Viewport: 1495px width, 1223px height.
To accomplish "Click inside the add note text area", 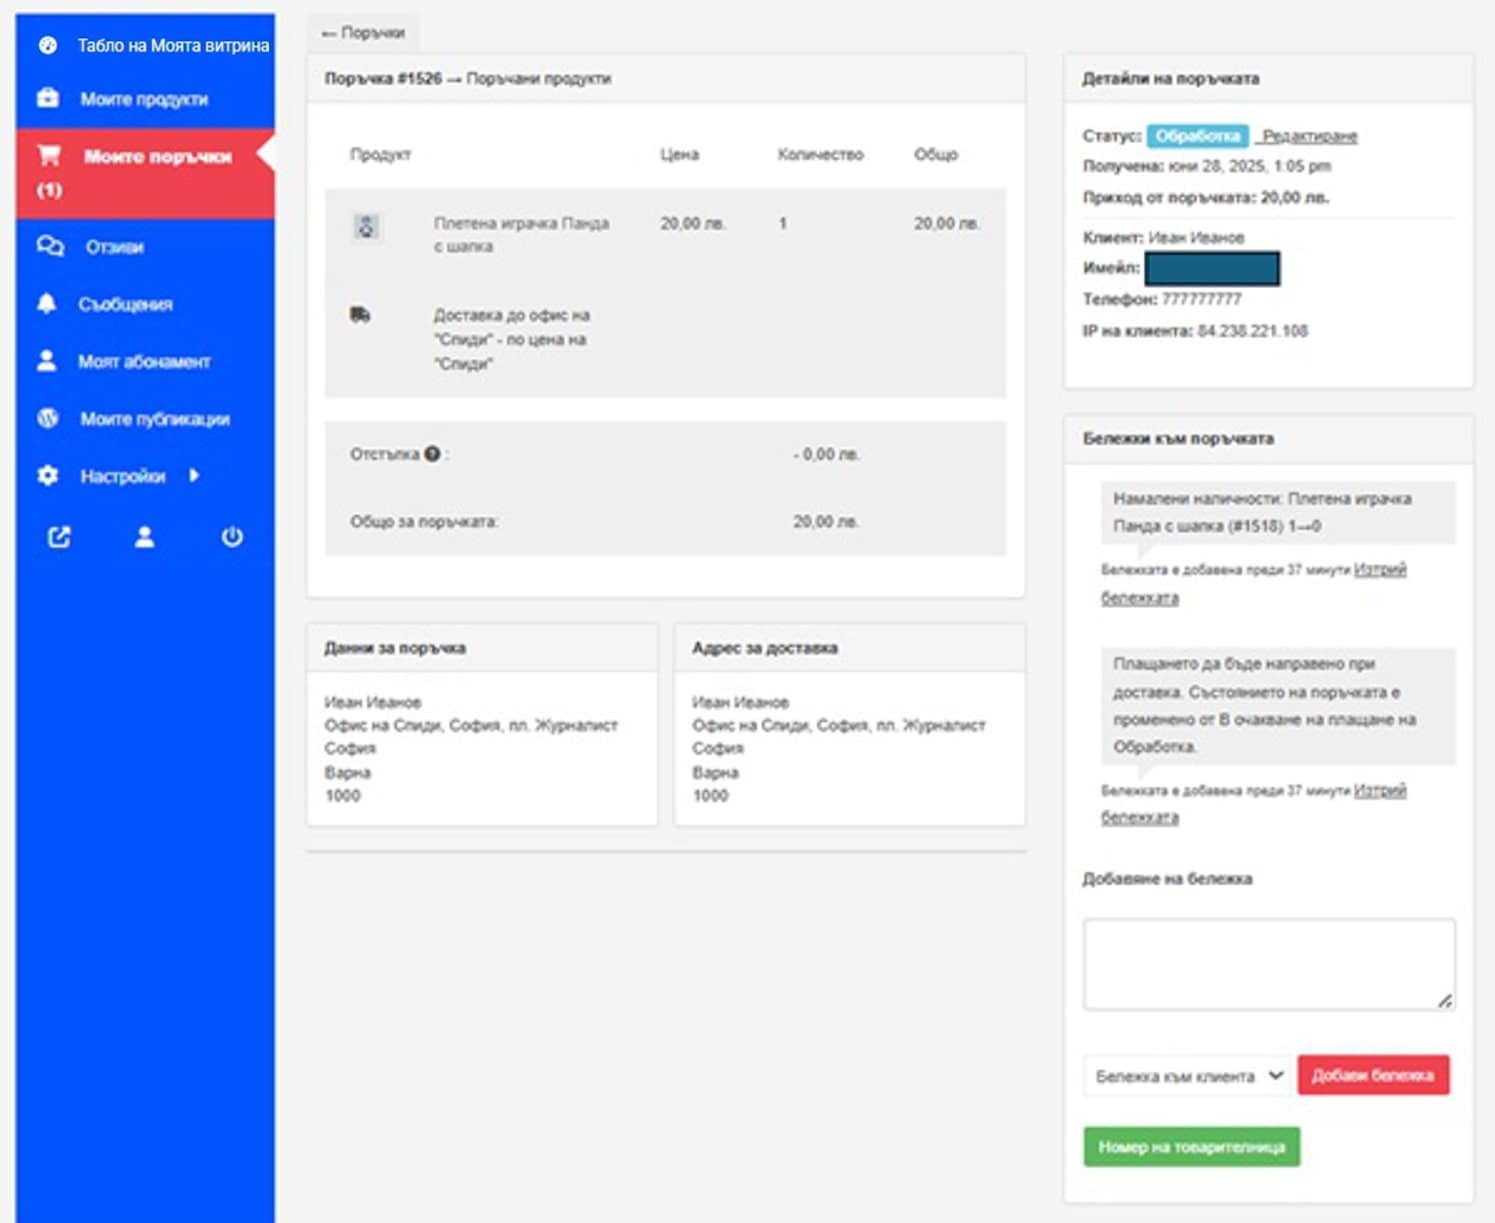I will pyautogui.click(x=1268, y=964).
